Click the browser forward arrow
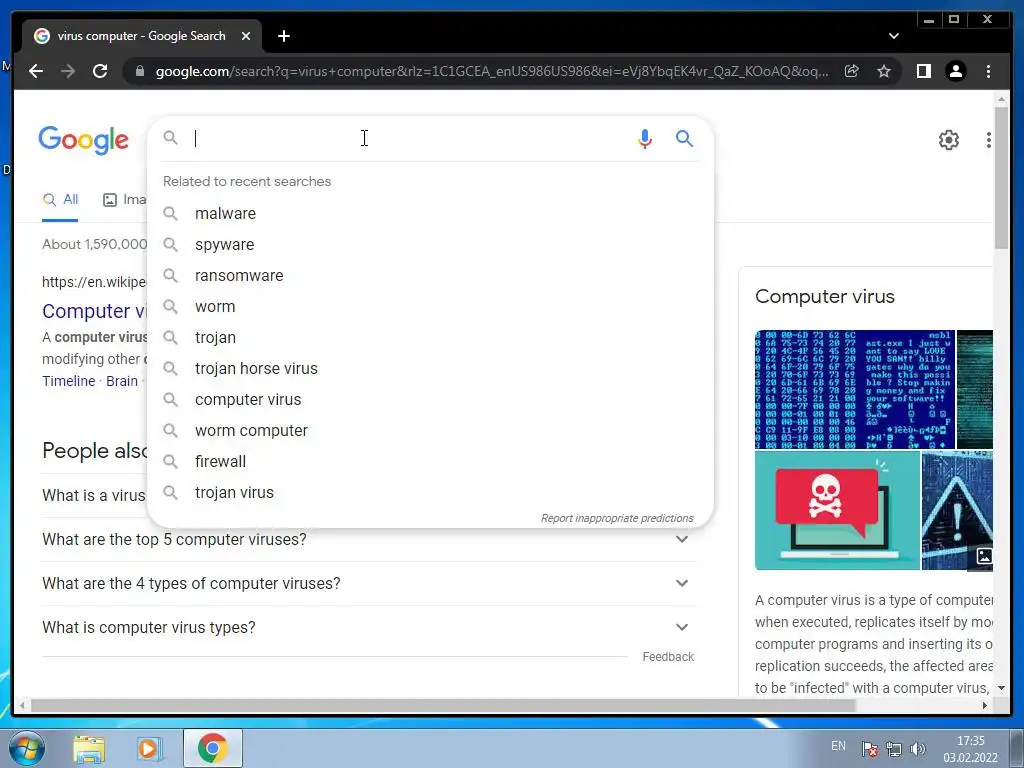The height and width of the screenshot is (768, 1024). [68, 71]
